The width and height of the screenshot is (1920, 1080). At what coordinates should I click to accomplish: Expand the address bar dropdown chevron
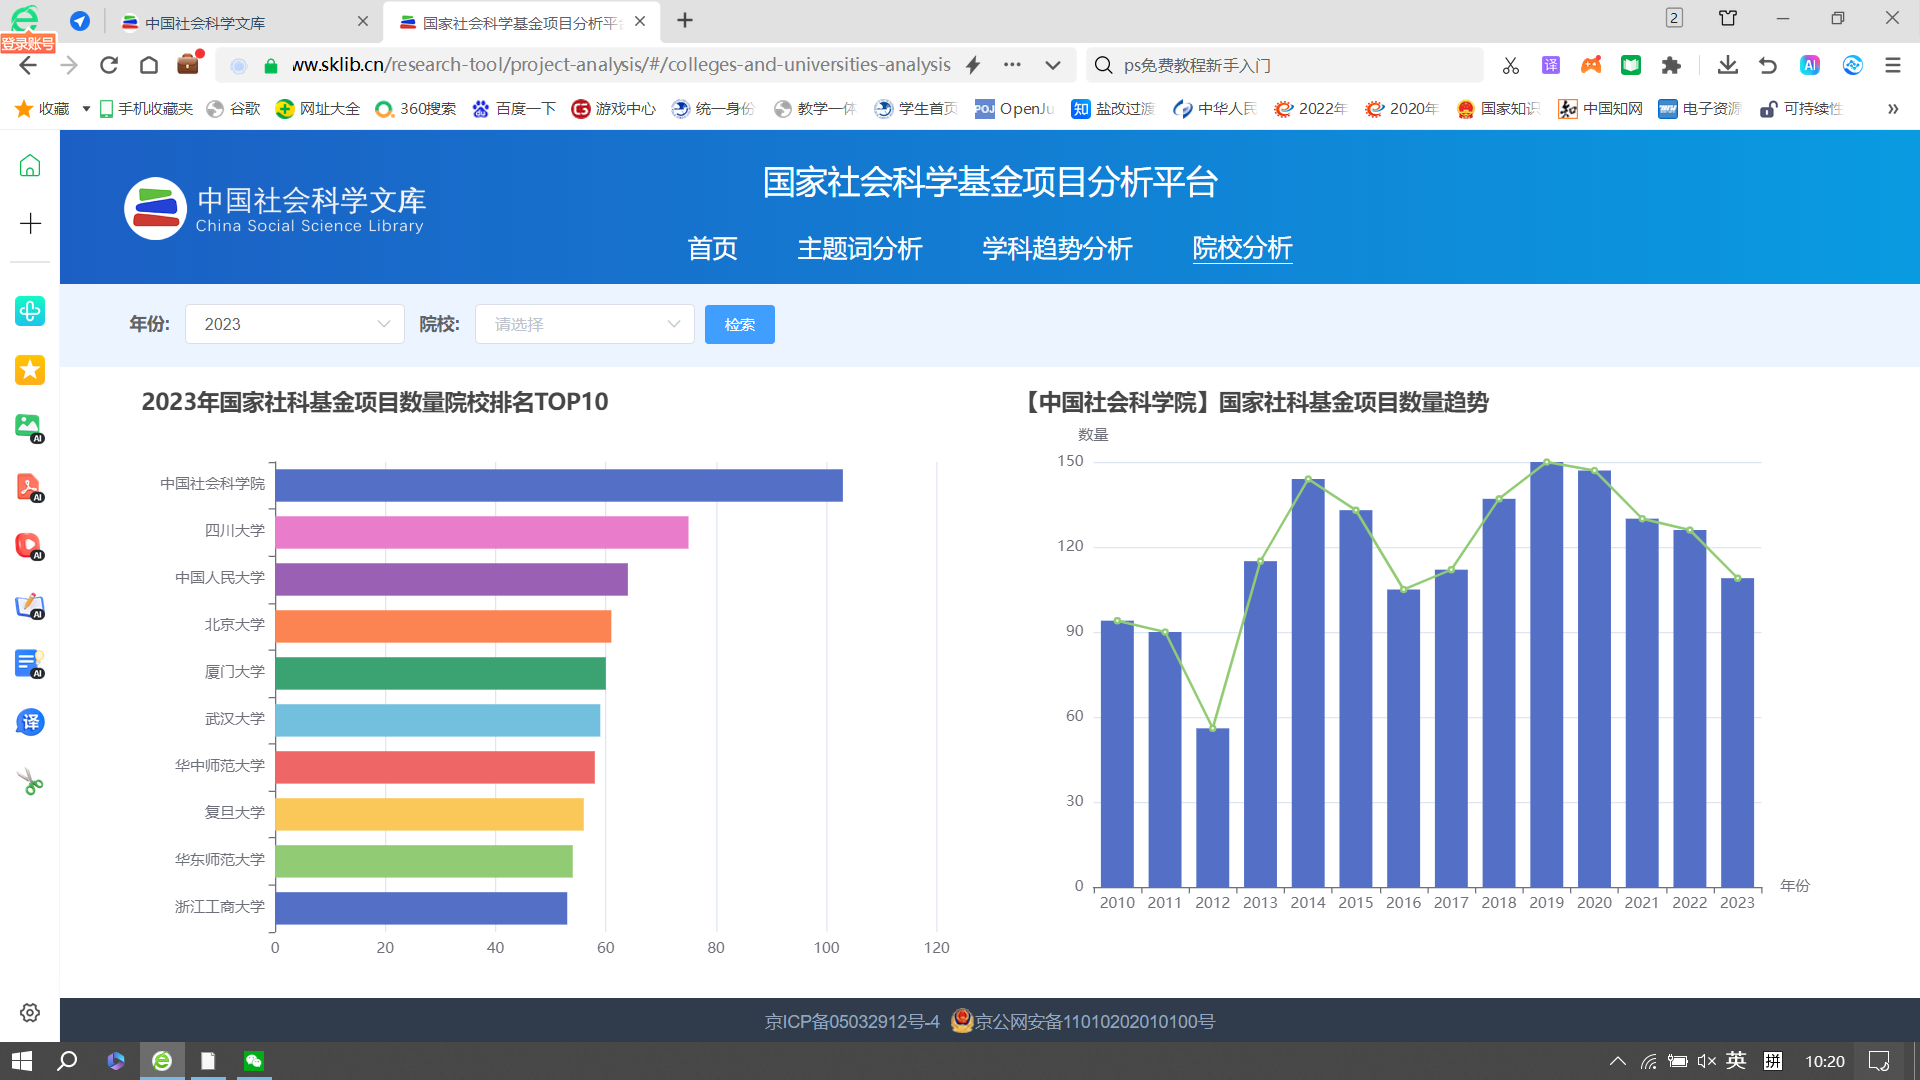1053,65
